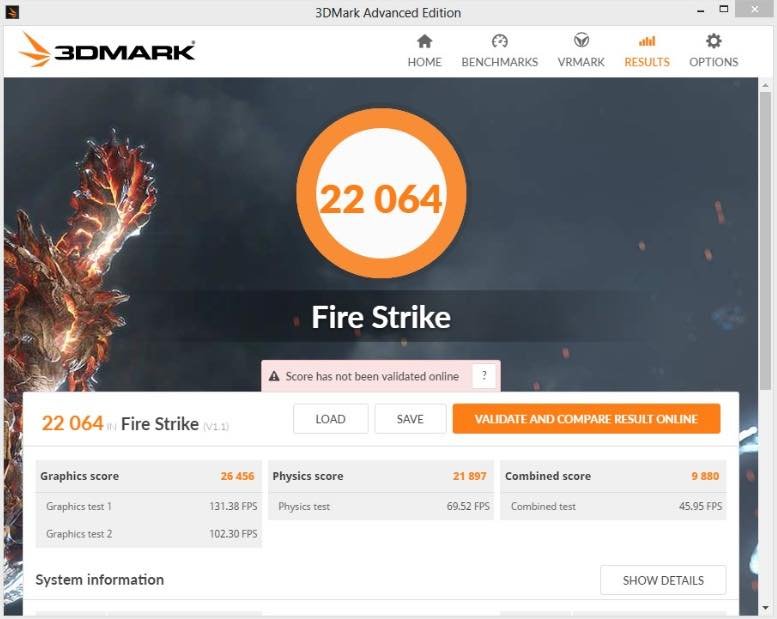Click the warning triangle icon
The height and width of the screenshot is (619, 777).
[x=274, y=377]
